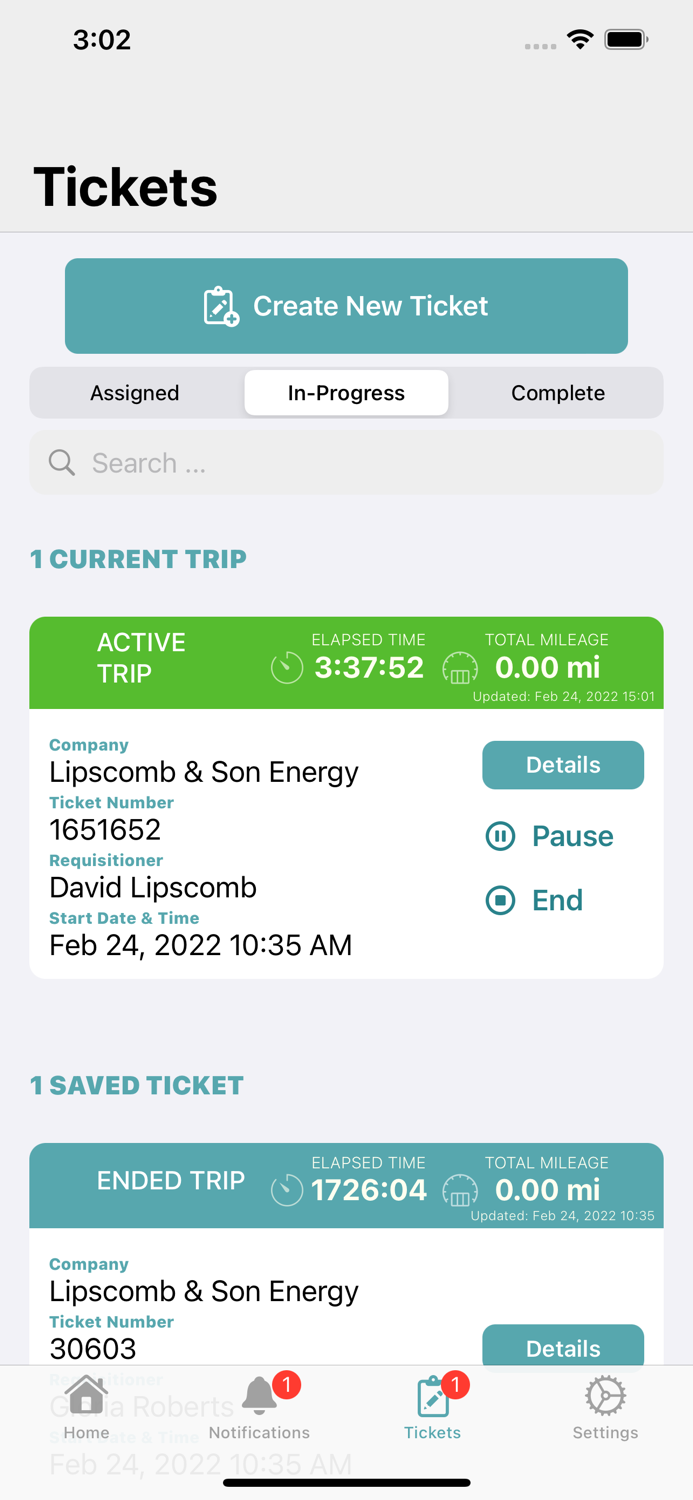
Task: Click the magnifying glass search icon
Action: 61,462
